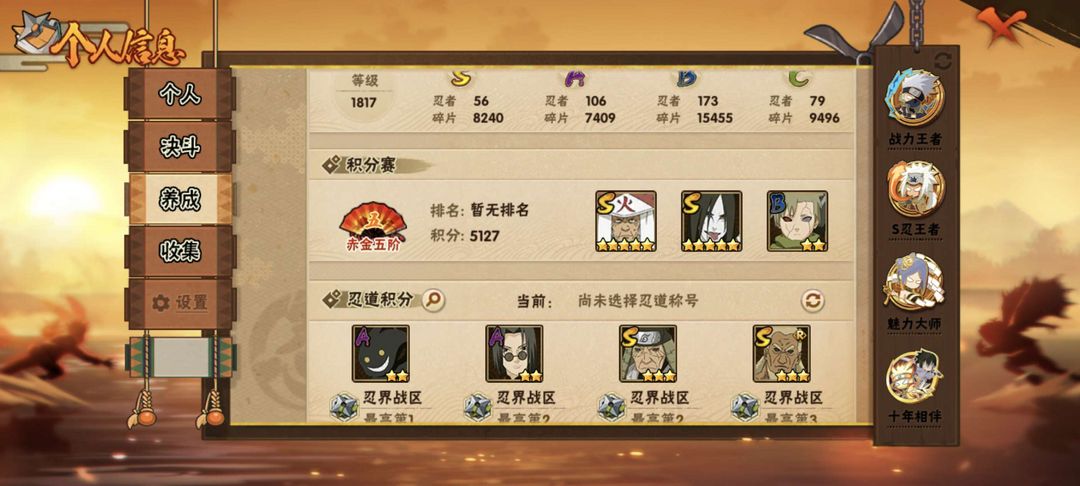This screenshot has width=1080, height=486.
Task: Switch to the 个人 tab
Action: tap(180, 94)
